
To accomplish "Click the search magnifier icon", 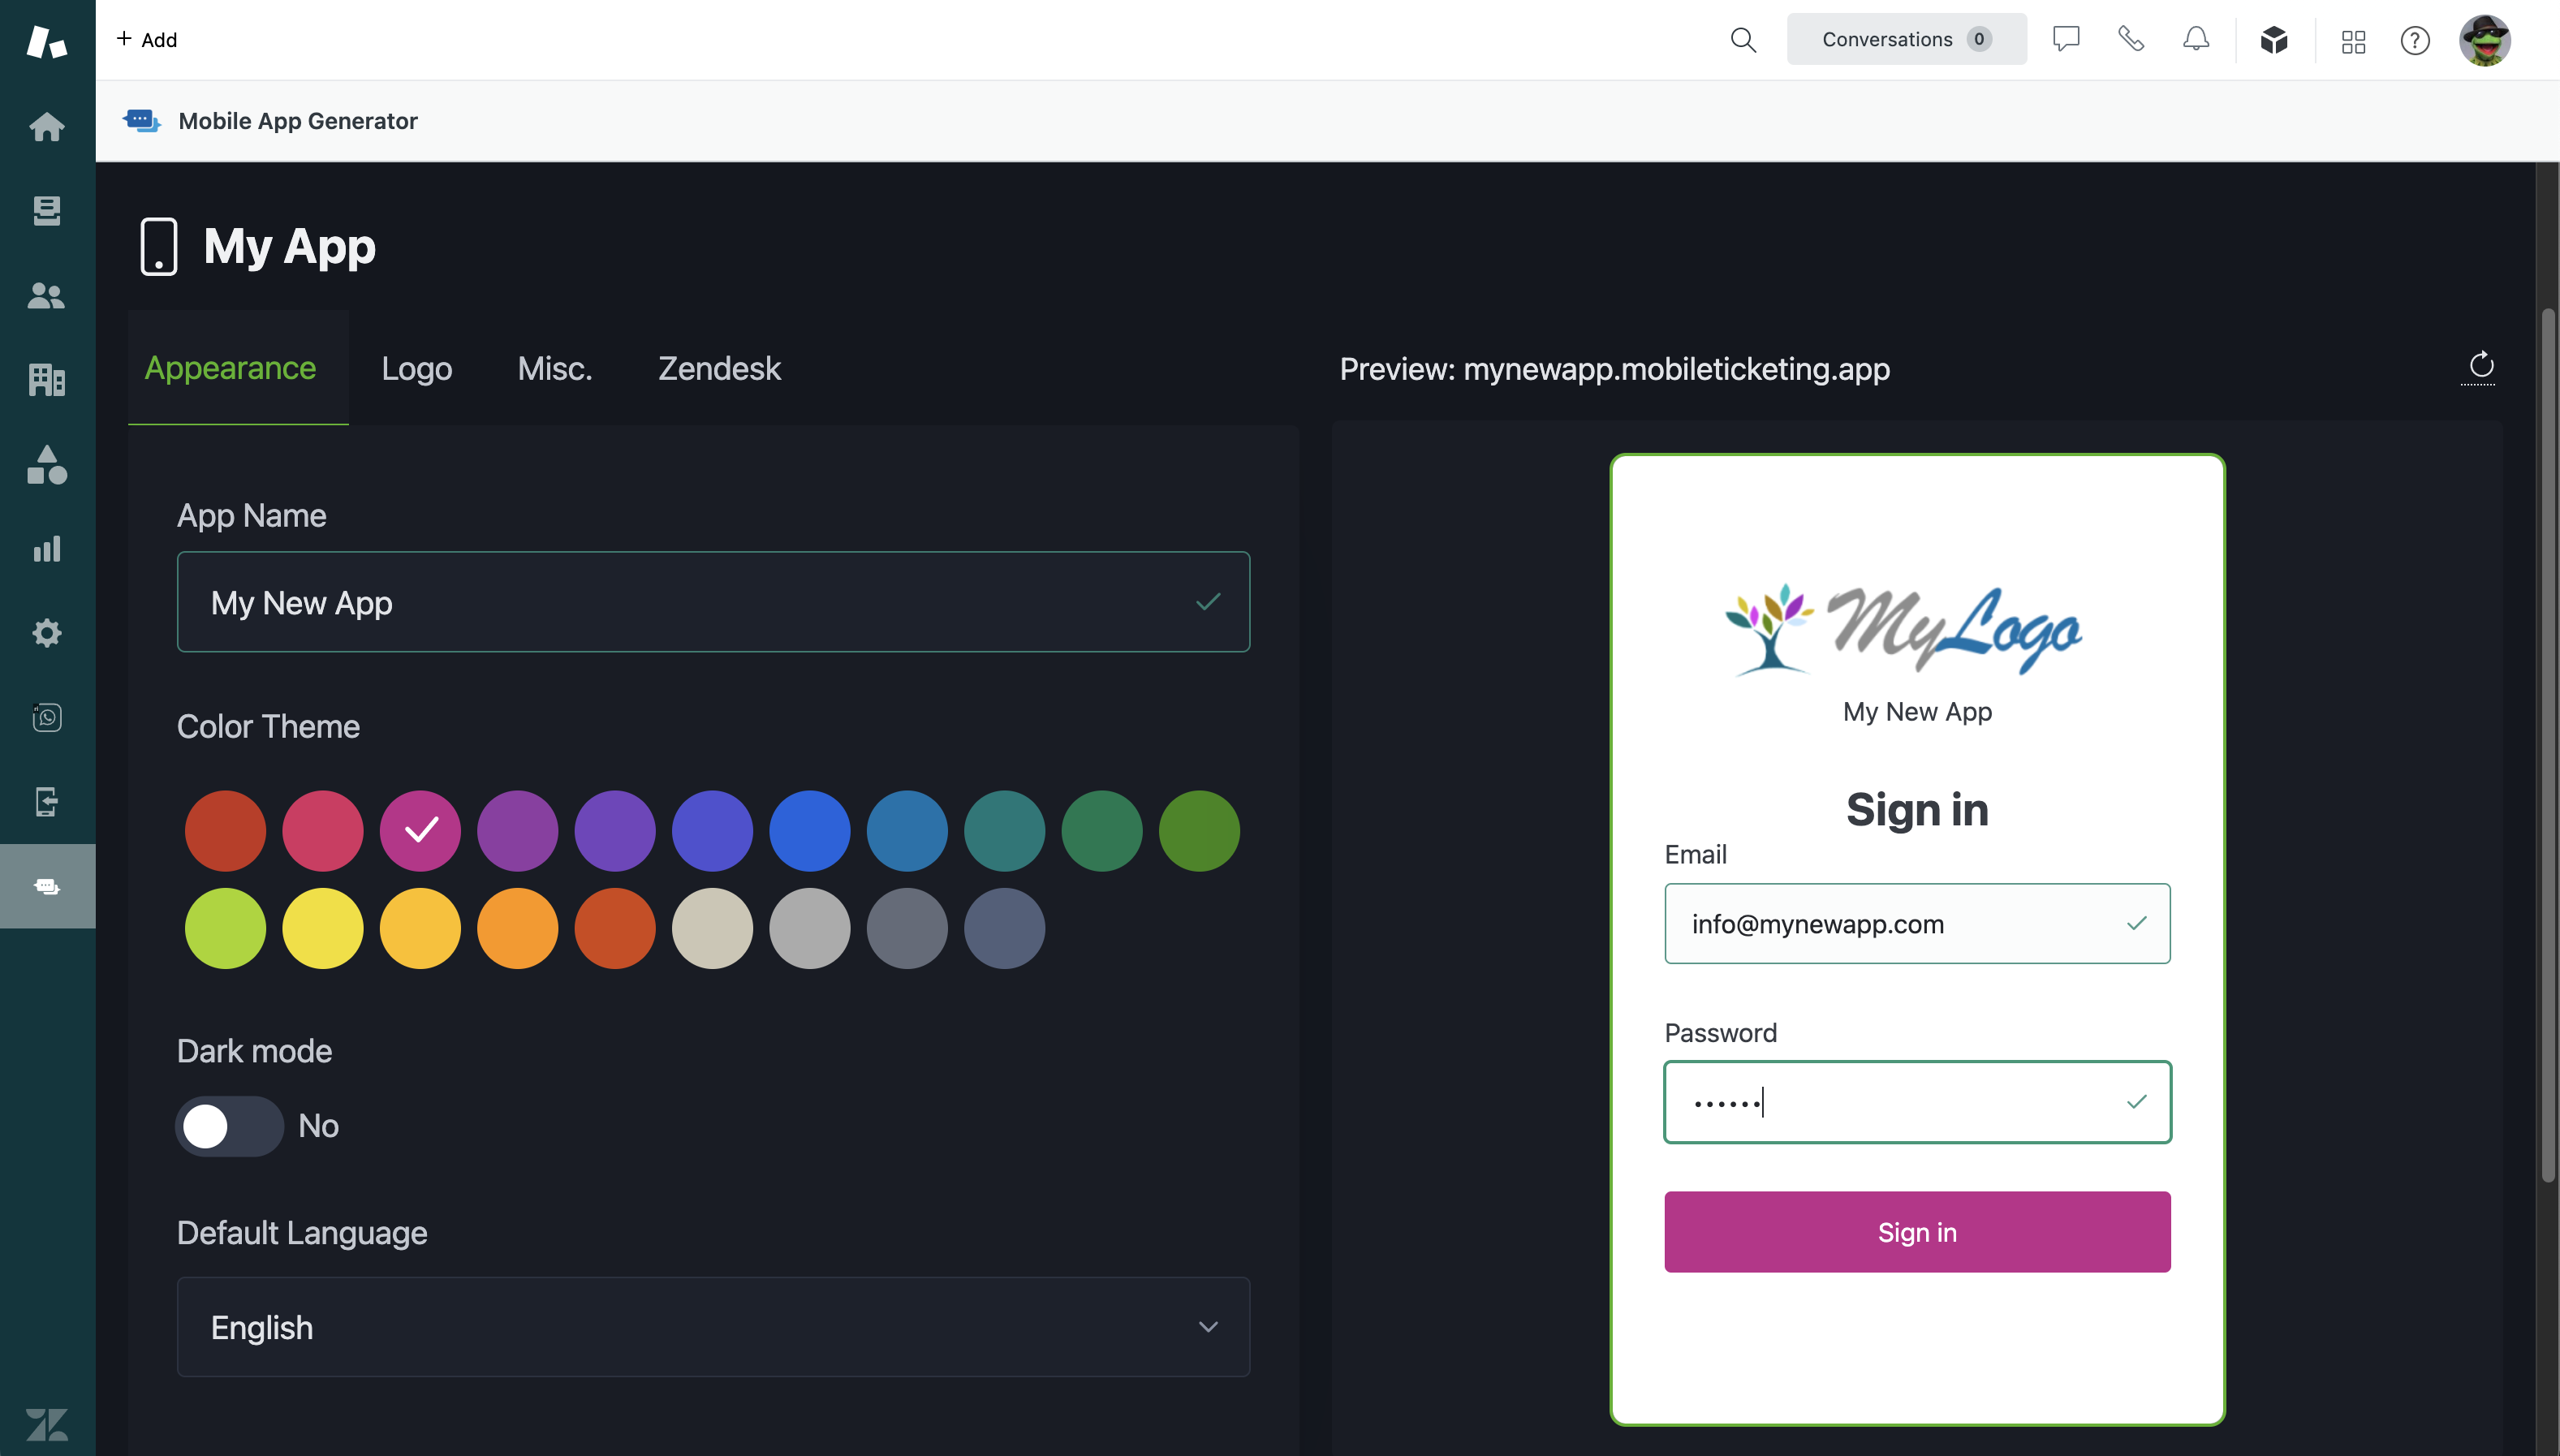I will 1743,40.
